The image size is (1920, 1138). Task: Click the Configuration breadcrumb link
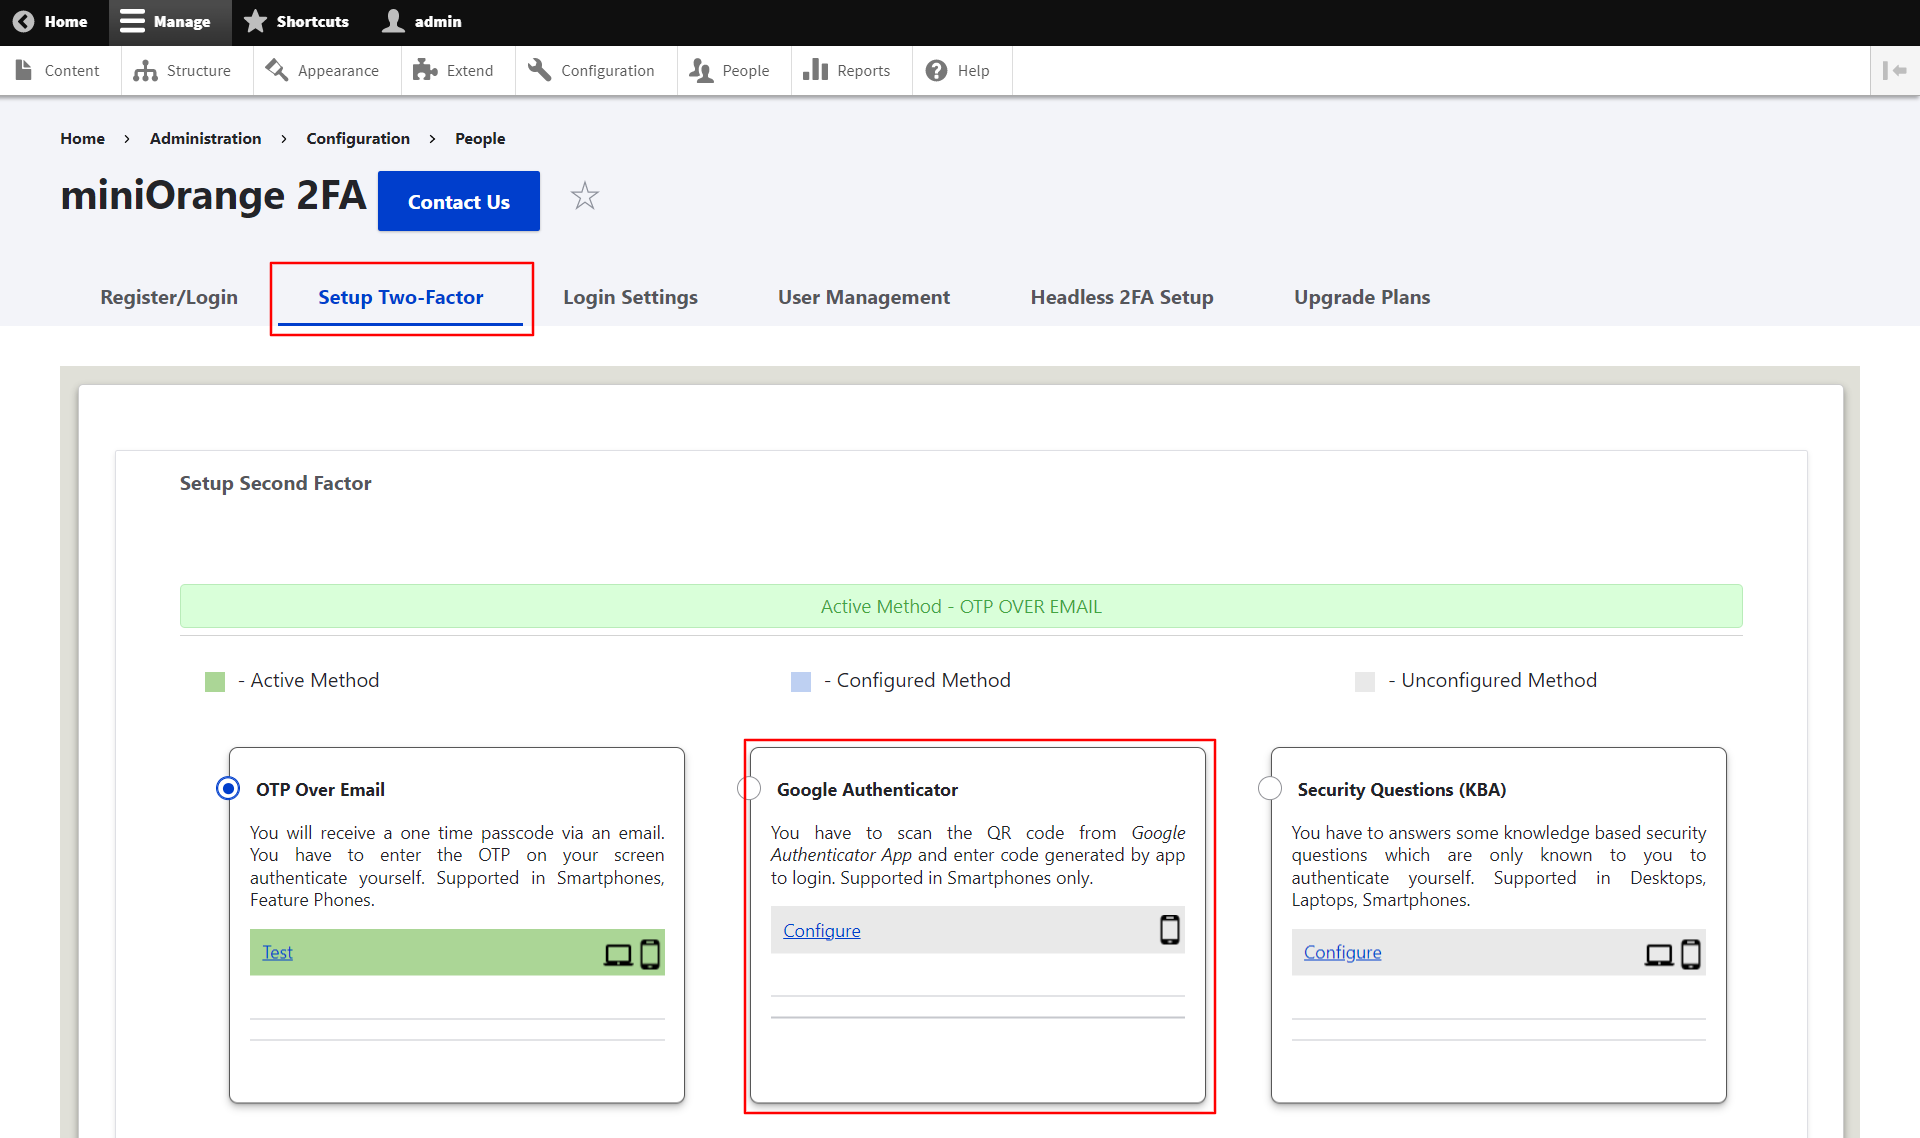[358, 138]
